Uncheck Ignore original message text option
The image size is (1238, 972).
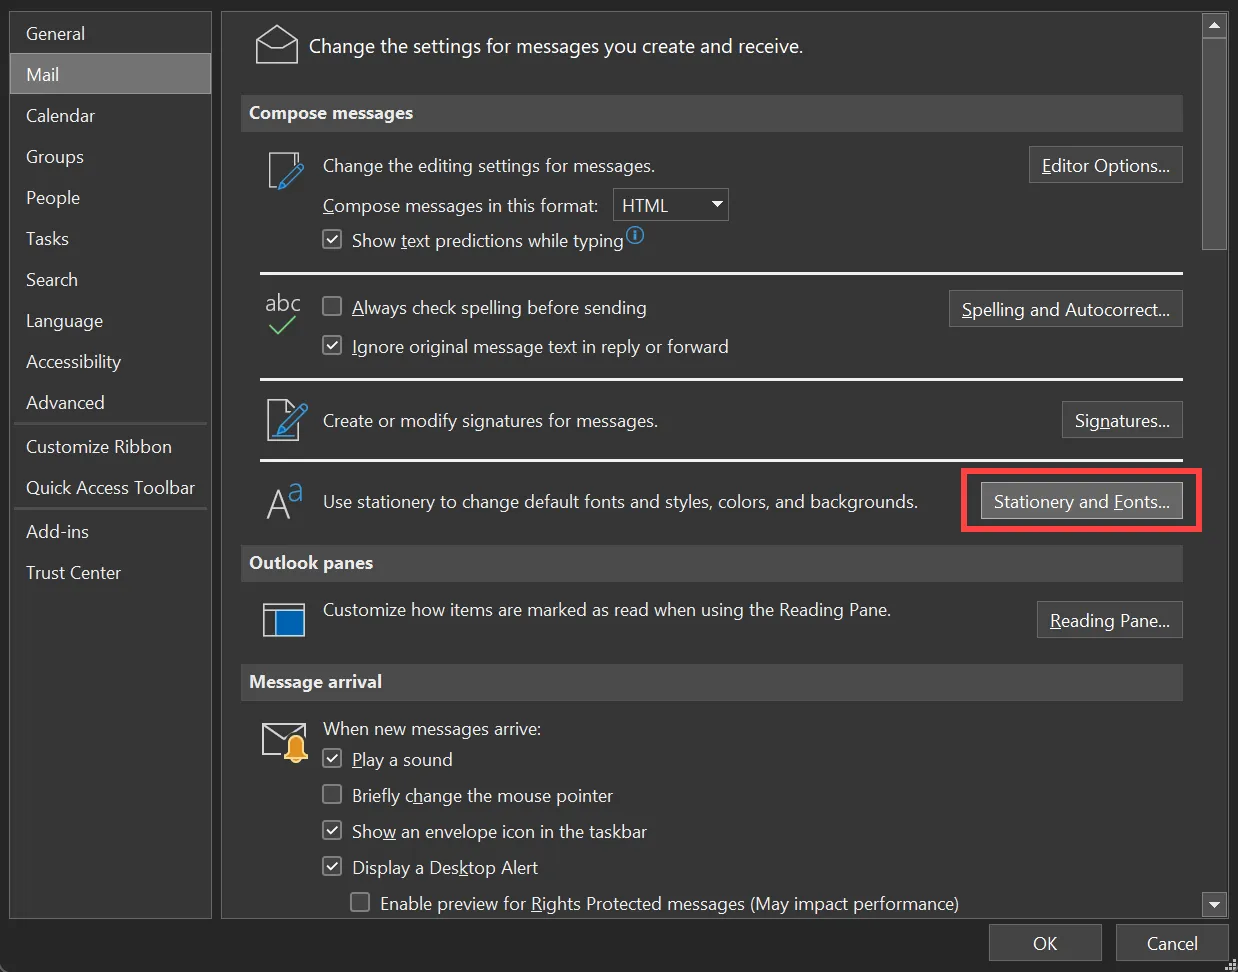332,346
